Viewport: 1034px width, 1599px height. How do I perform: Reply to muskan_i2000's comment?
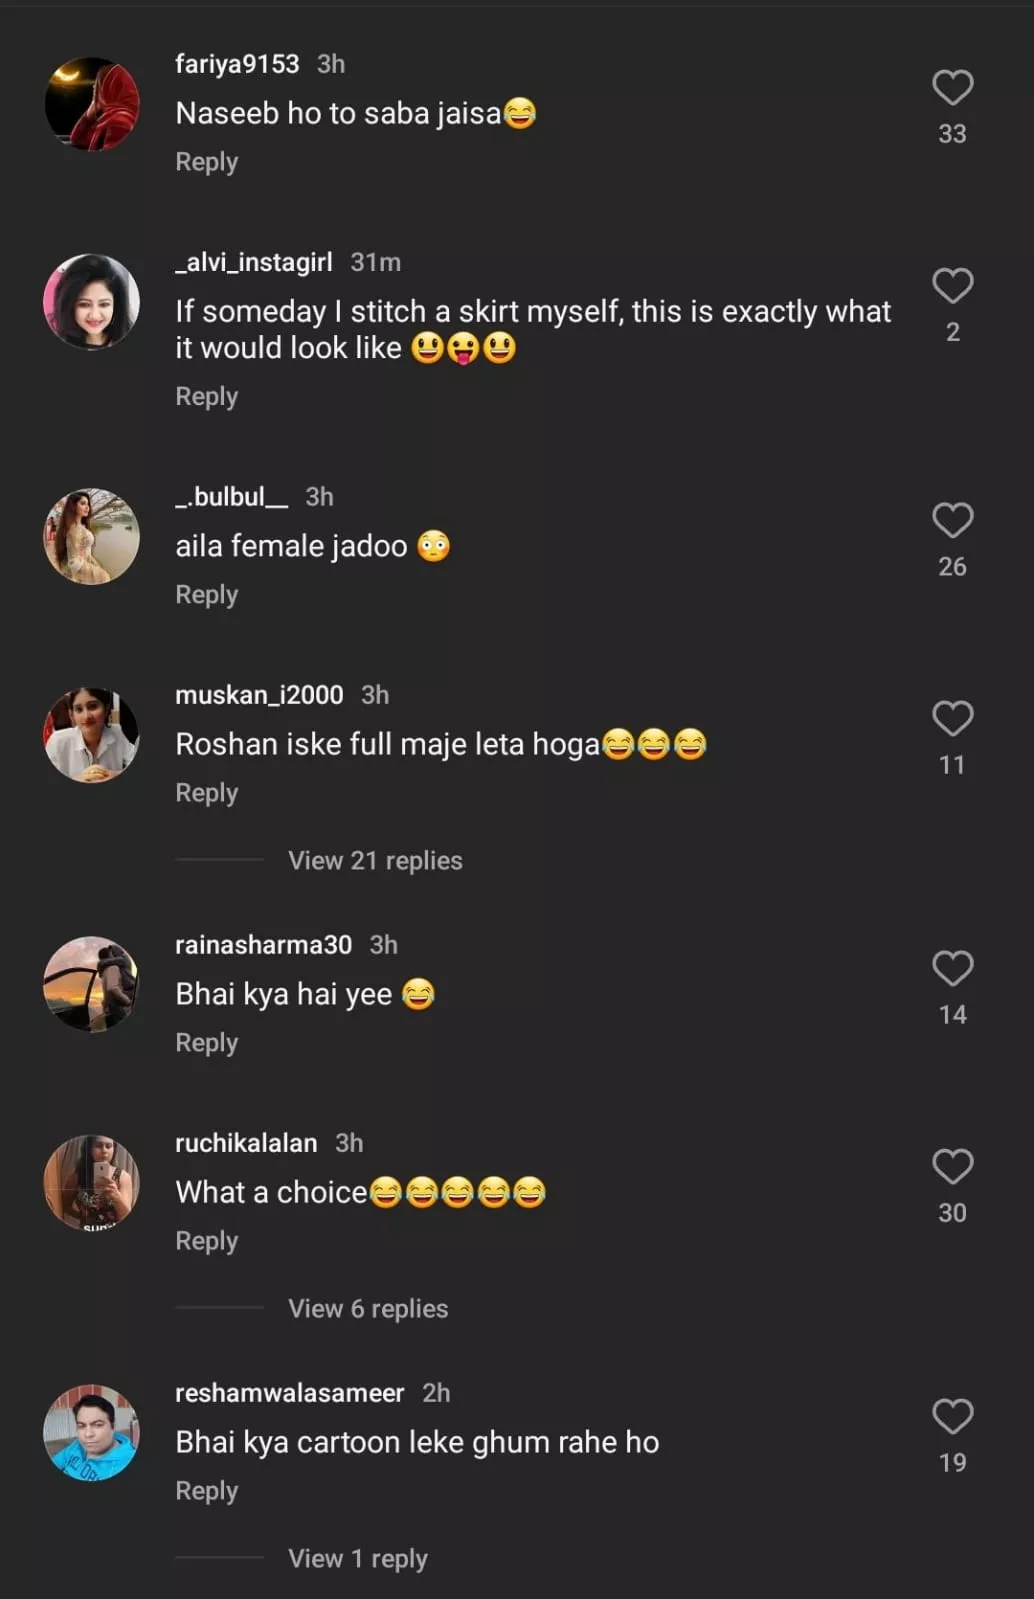(207, 793)
